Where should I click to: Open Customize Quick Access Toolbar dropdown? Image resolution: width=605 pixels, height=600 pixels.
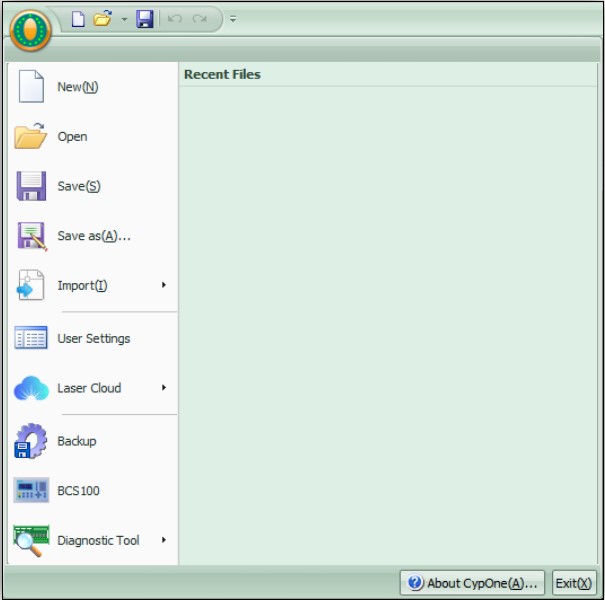[x=233, y=20]
